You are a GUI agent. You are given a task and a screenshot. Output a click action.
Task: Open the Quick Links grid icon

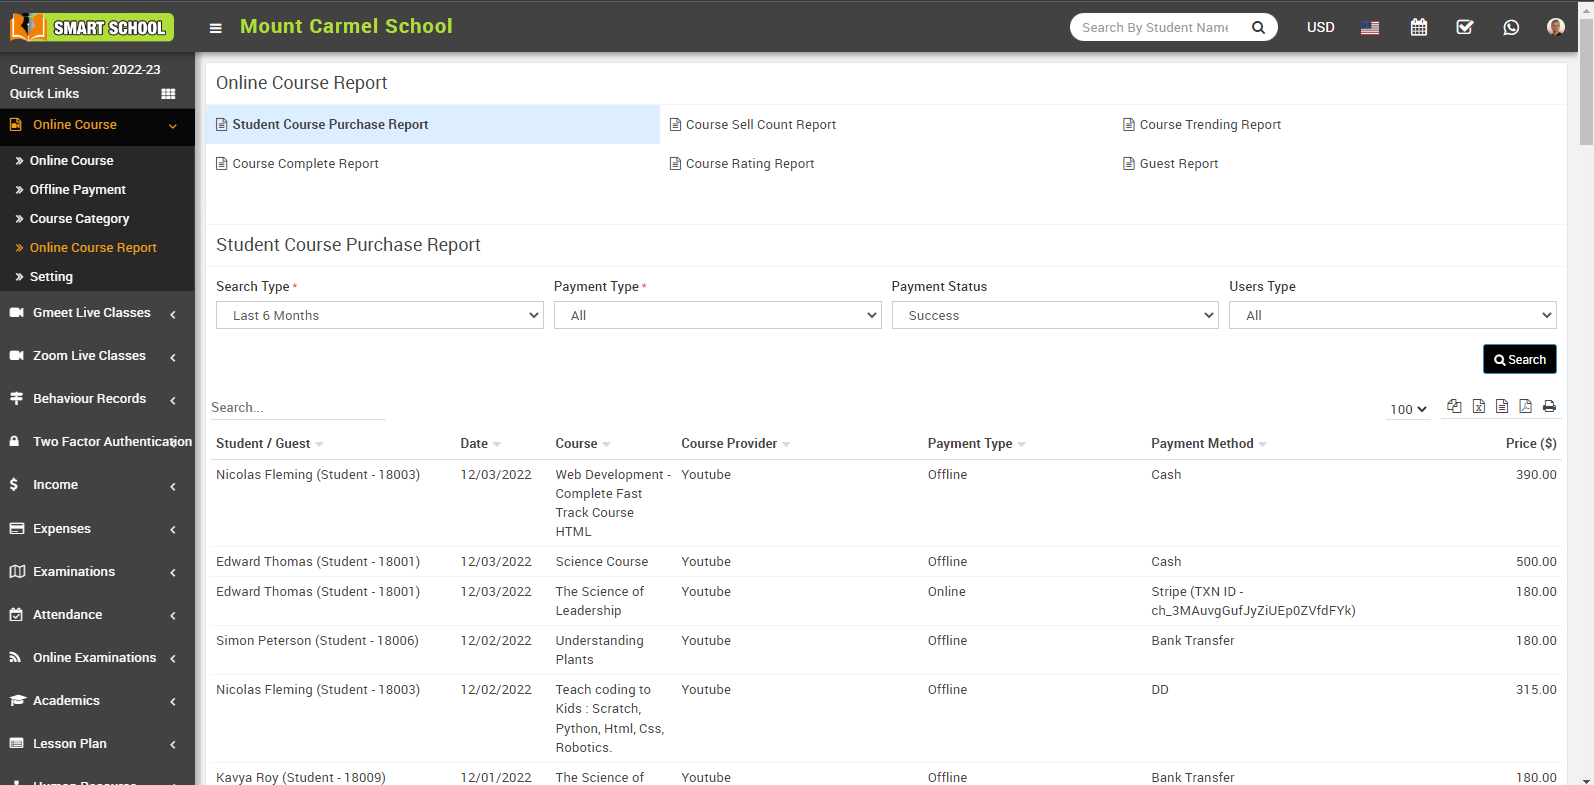(x=168, y=94)
